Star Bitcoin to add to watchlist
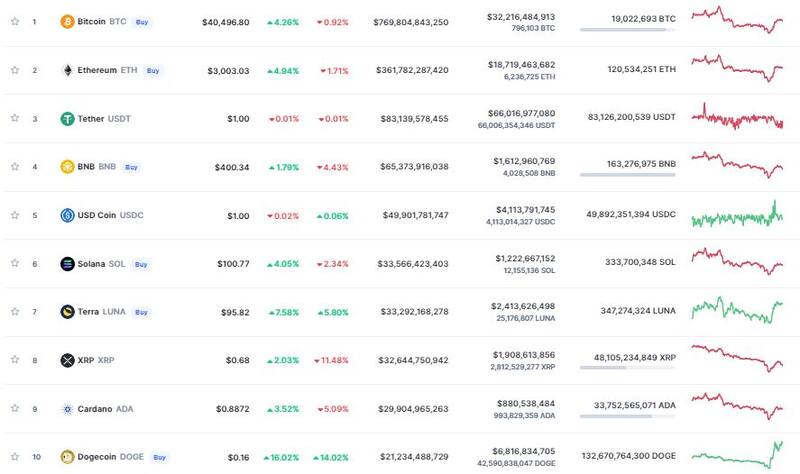Image resolution: width=800 pixels, height=474 pixels. (x=14, y=21)
